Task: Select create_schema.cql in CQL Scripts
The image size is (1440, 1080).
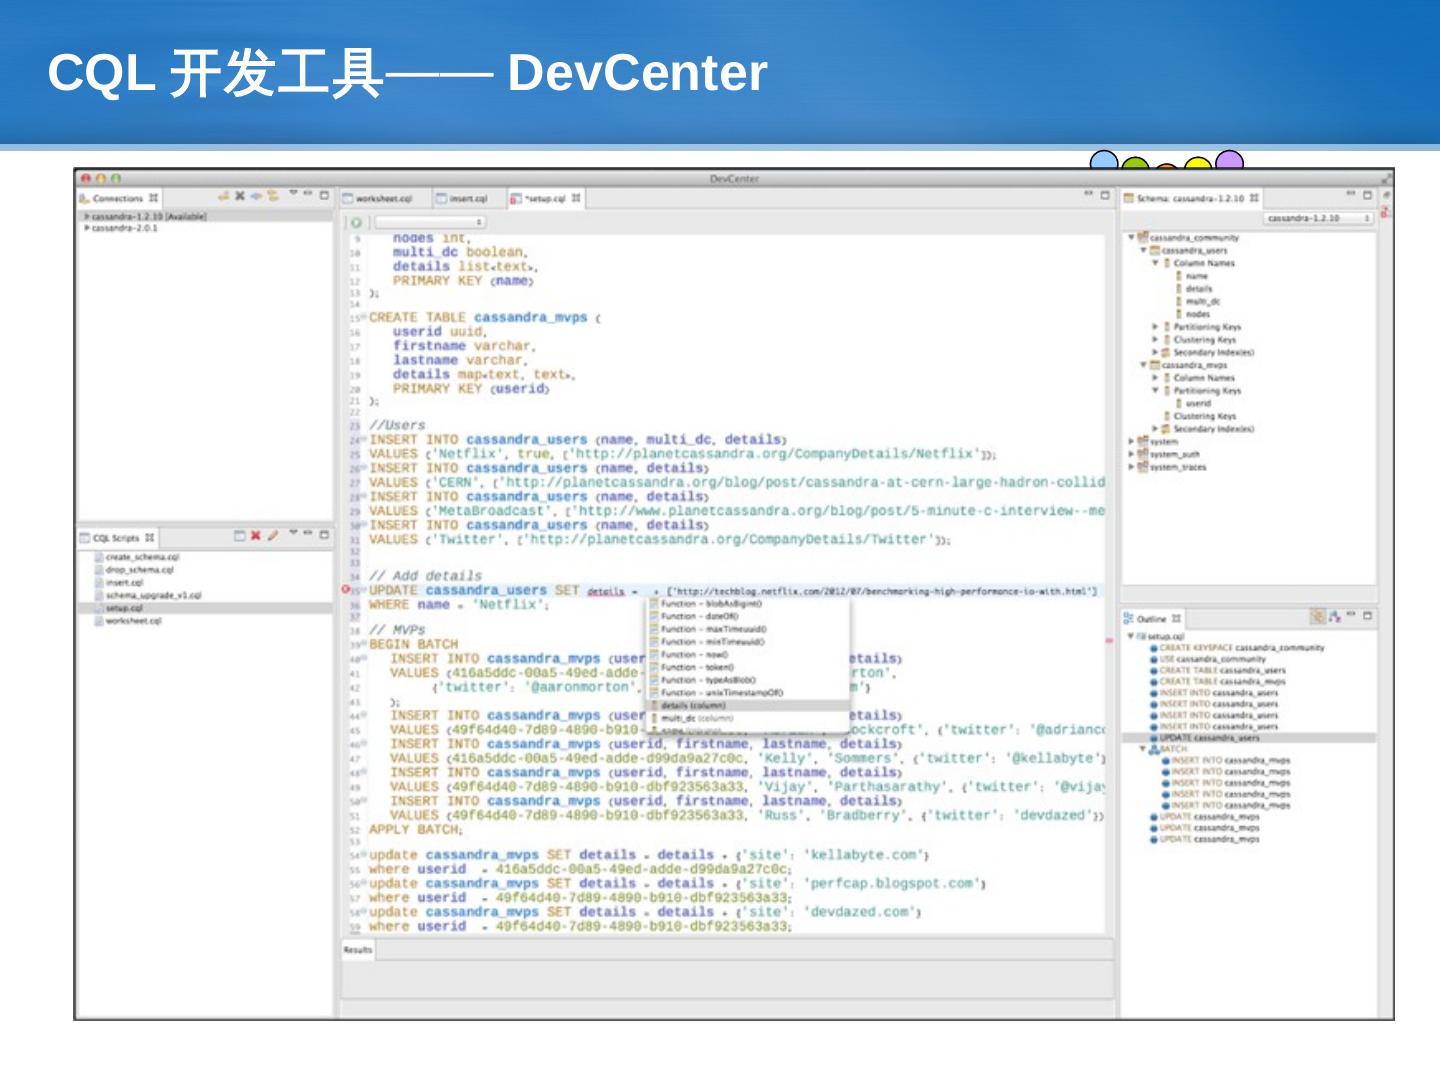Action: (142, 557)
